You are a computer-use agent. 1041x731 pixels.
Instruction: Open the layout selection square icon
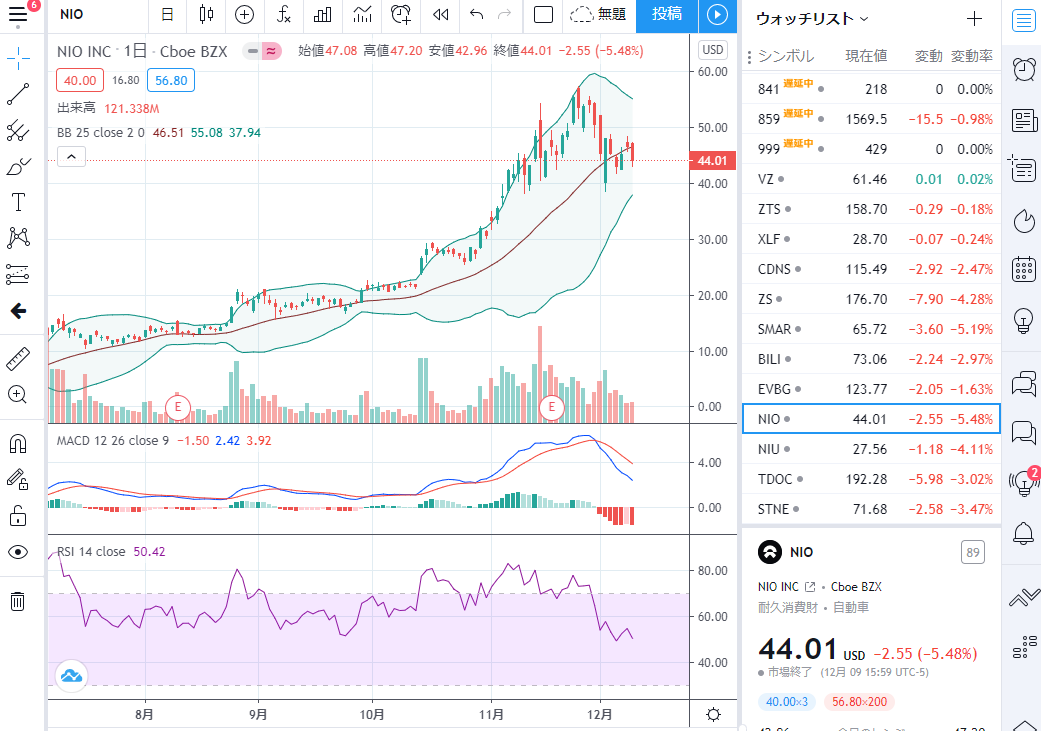pos(543,15)
